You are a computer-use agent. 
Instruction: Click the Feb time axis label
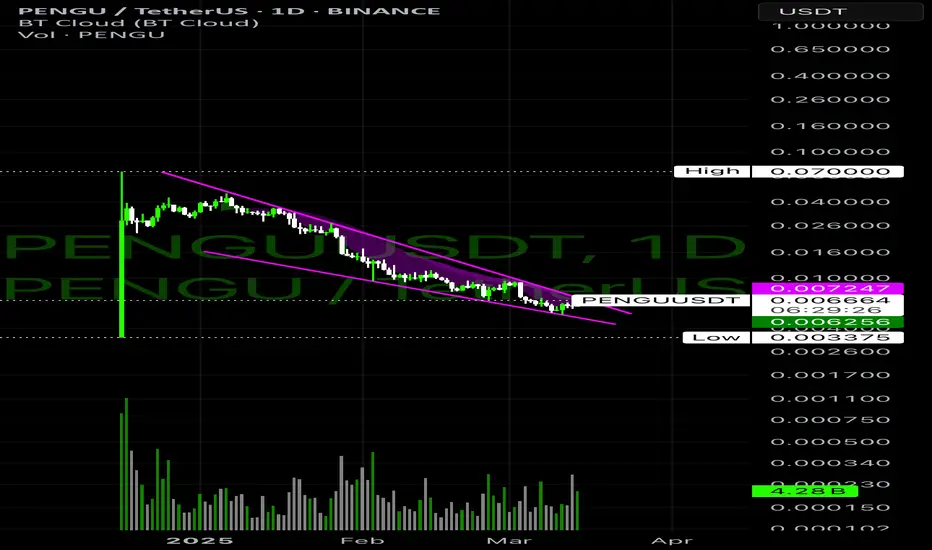[x=362, y=540]
